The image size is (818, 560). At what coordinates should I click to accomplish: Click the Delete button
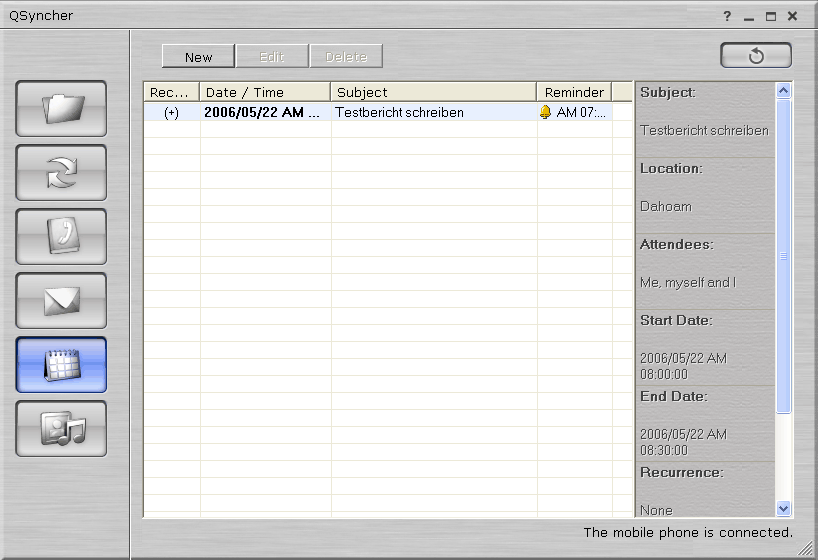pyautogui.click(x=346, y=56)
